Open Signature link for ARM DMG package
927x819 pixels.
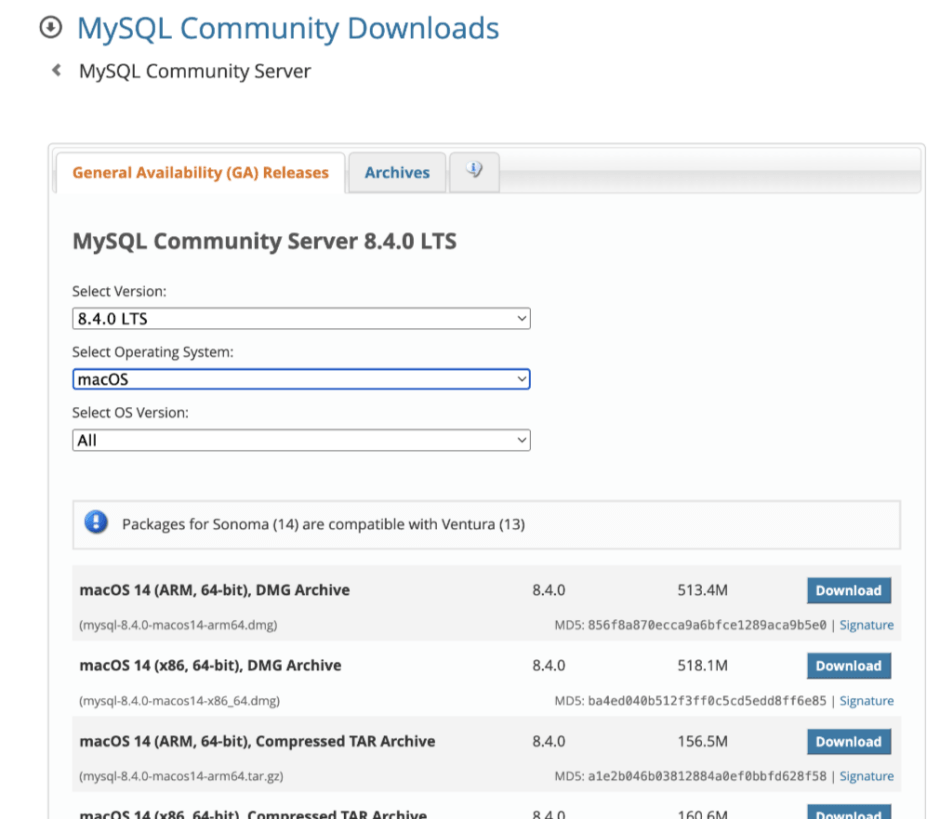pos(866,625)
